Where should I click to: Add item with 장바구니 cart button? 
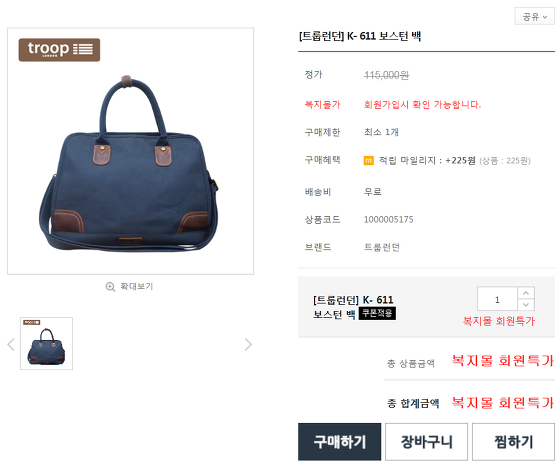click(x=426, y=442)
